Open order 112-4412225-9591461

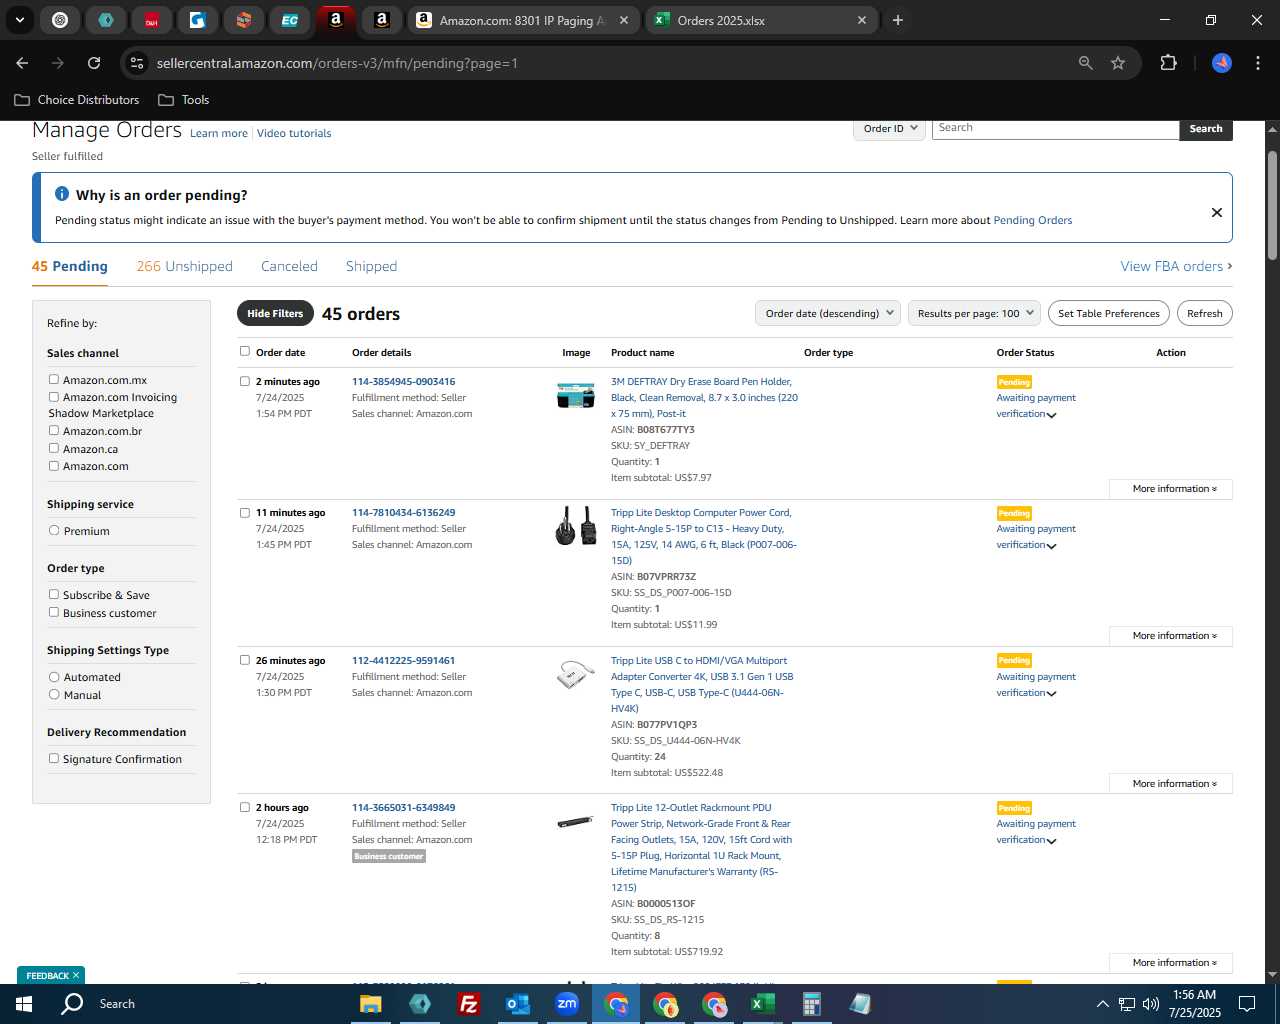(403, 661)
